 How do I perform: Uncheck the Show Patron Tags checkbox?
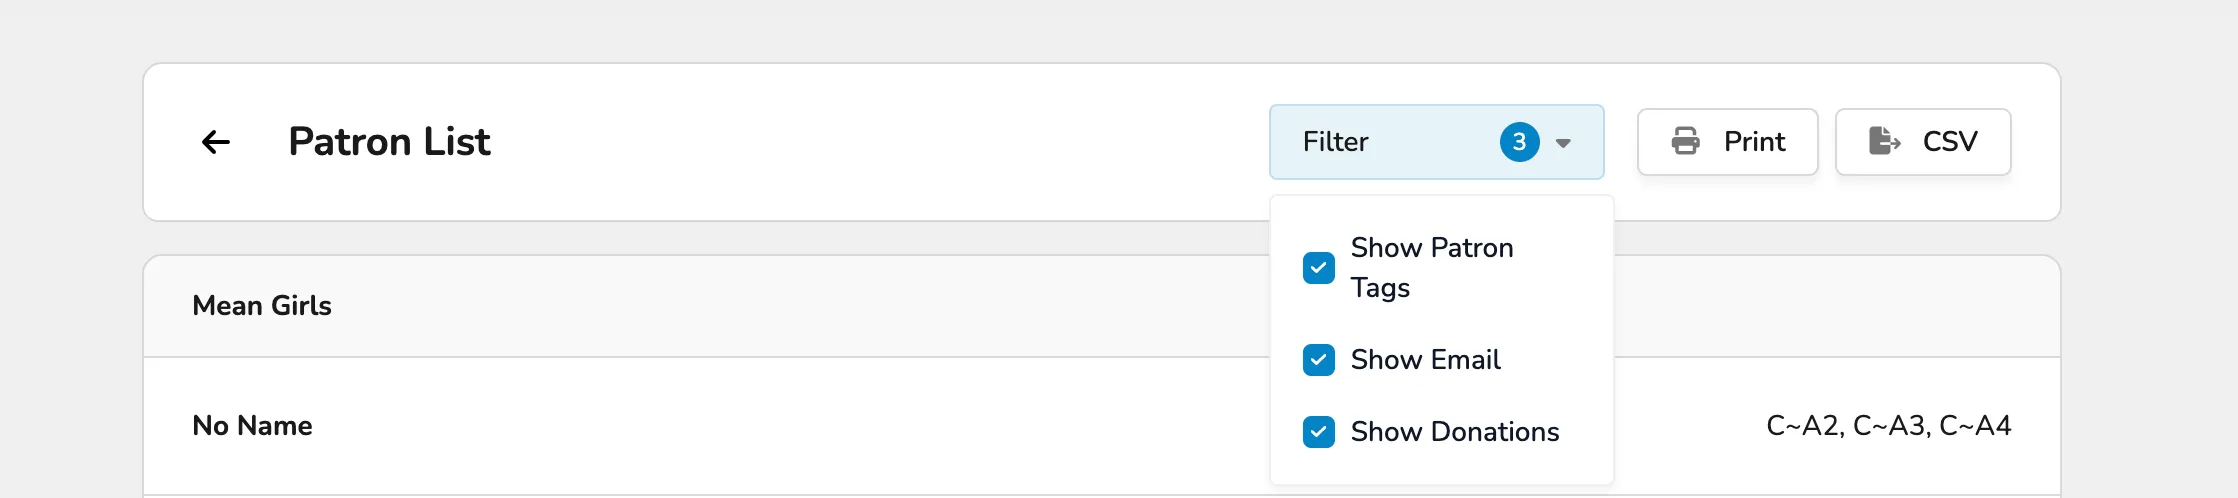coord(1319,268)
